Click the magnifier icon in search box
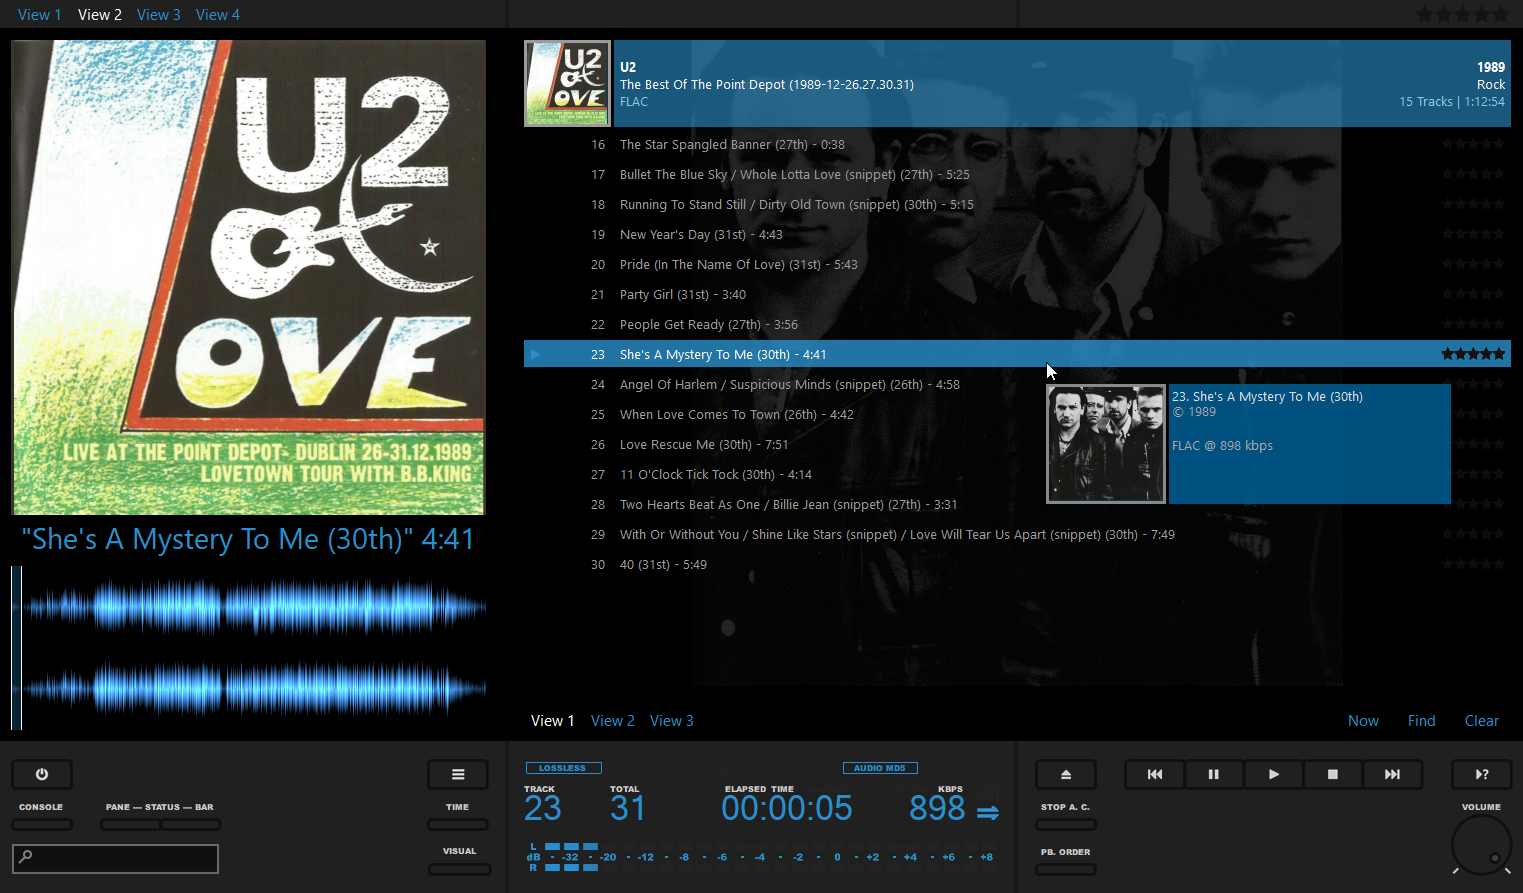This screenshot has height=893, width=1523. click(x=26, y=857)
